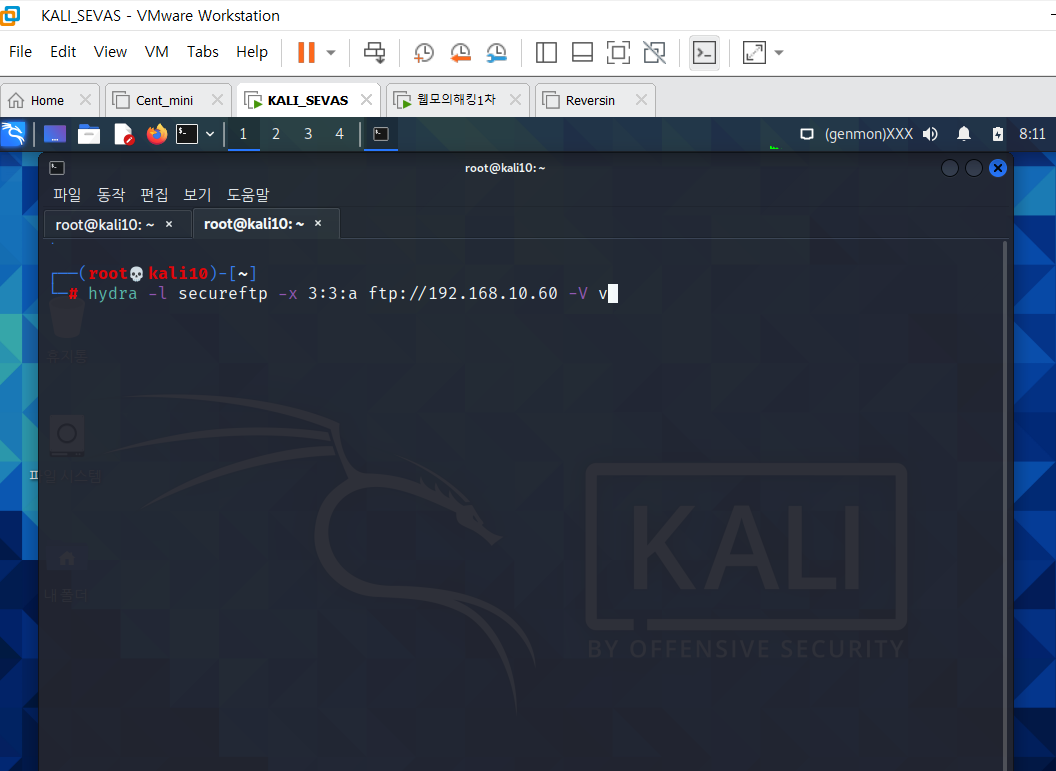
Task: Revert VM to previous snapshot
Action: [460, 53]
